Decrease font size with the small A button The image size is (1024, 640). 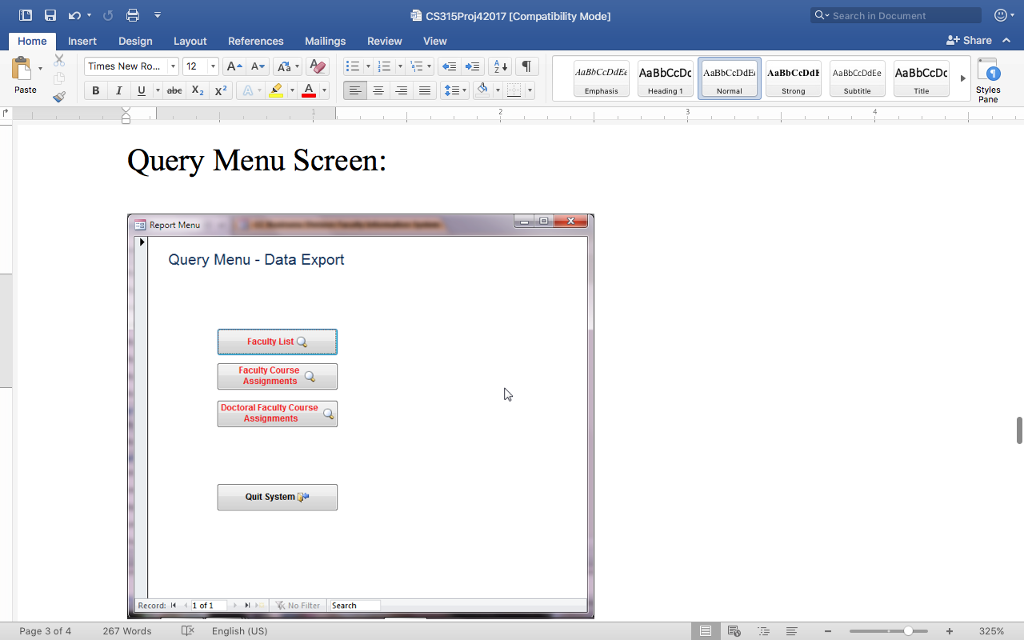tap(257, 67)
